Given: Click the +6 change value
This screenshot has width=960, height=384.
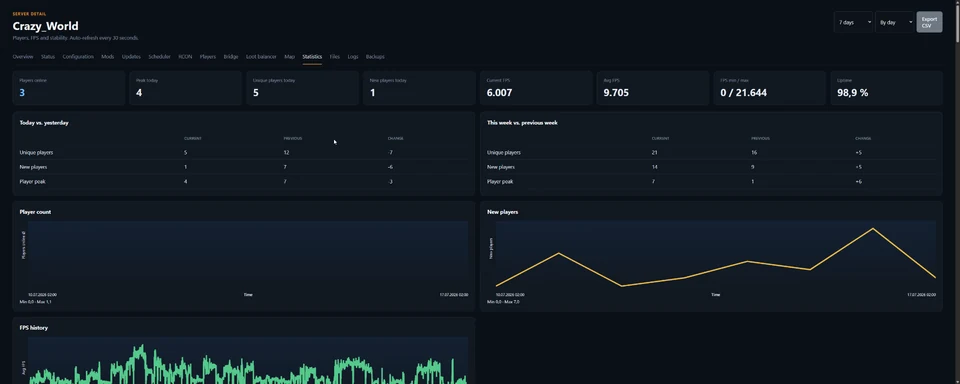Looking at the screenshot, I should (x=858, y=181).
